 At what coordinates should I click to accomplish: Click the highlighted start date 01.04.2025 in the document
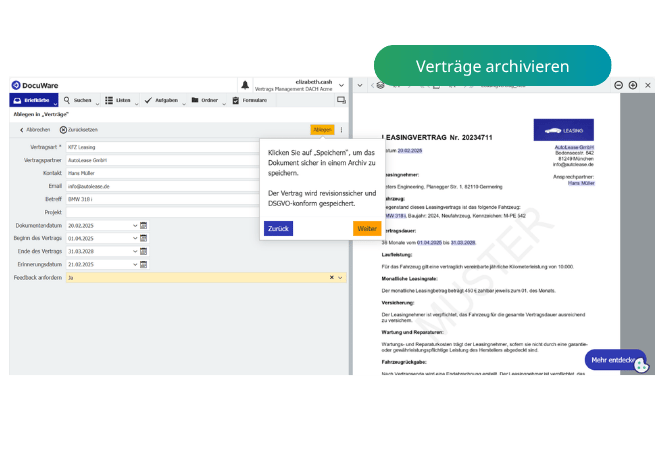429,243
